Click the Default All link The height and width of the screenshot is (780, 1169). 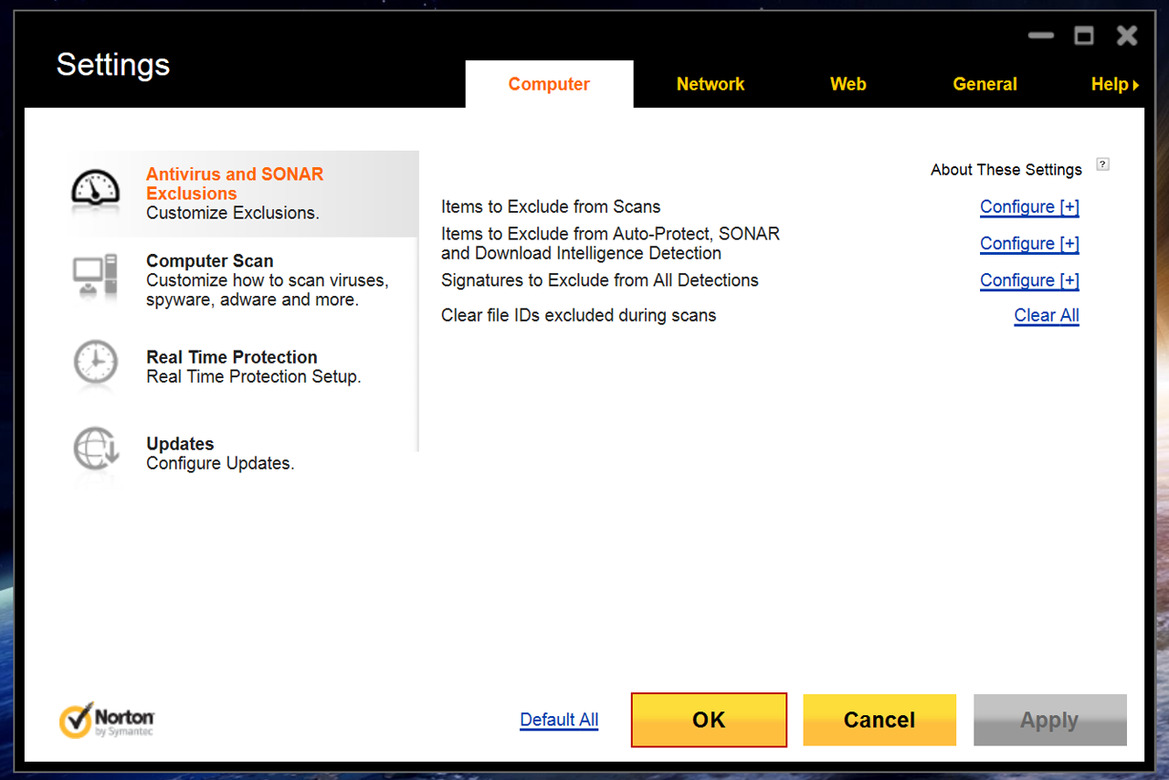[x=559, y=720]
